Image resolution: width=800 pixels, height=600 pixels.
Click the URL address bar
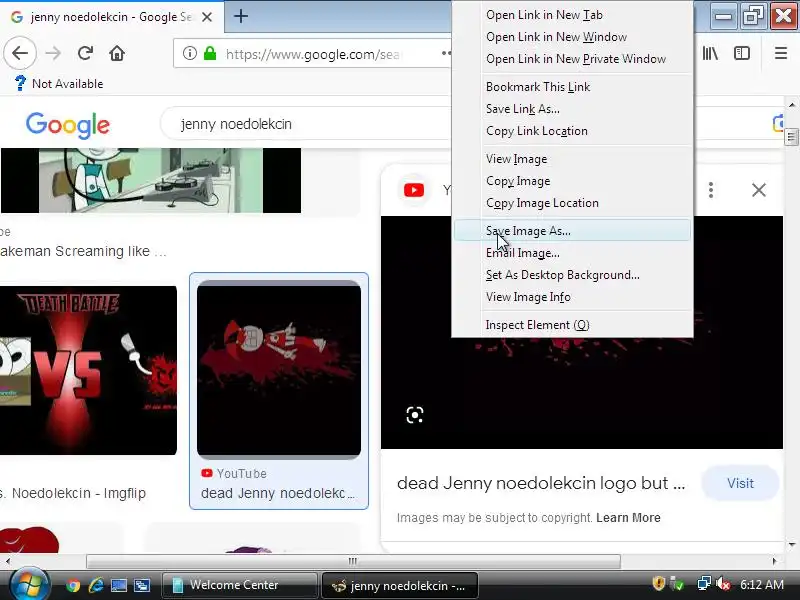(312, 54)
